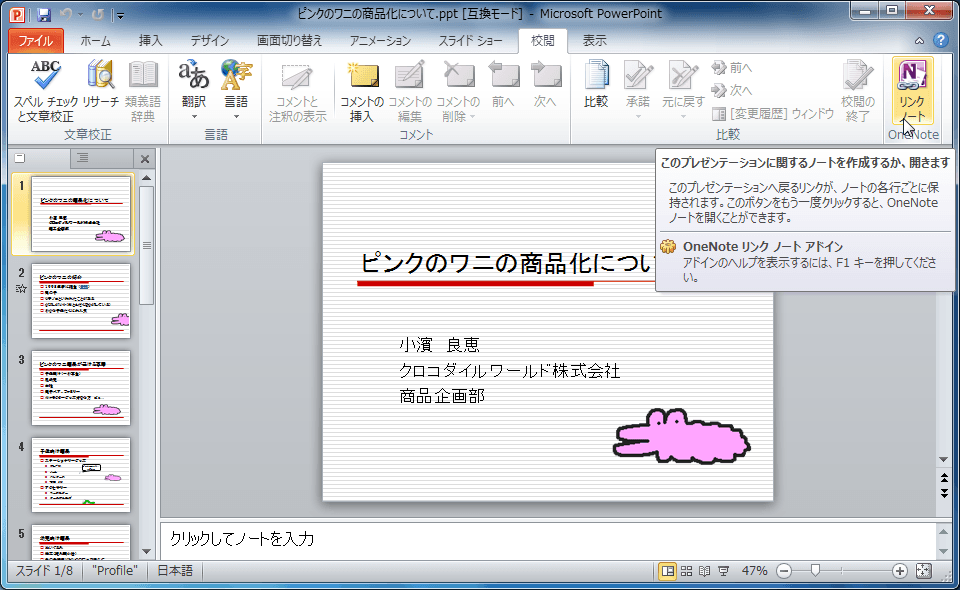The image size is (960, 590).
Task: Open the Translate (翻訳) dropdown
Action: (194, 91)
